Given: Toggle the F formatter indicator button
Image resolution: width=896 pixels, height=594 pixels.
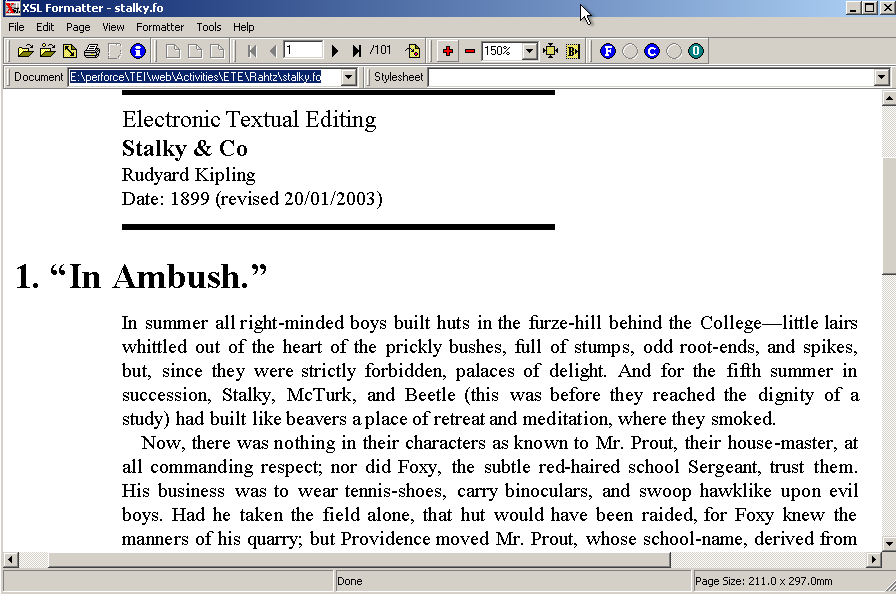Looking at the screenshot, I should [x=607, y=50].
